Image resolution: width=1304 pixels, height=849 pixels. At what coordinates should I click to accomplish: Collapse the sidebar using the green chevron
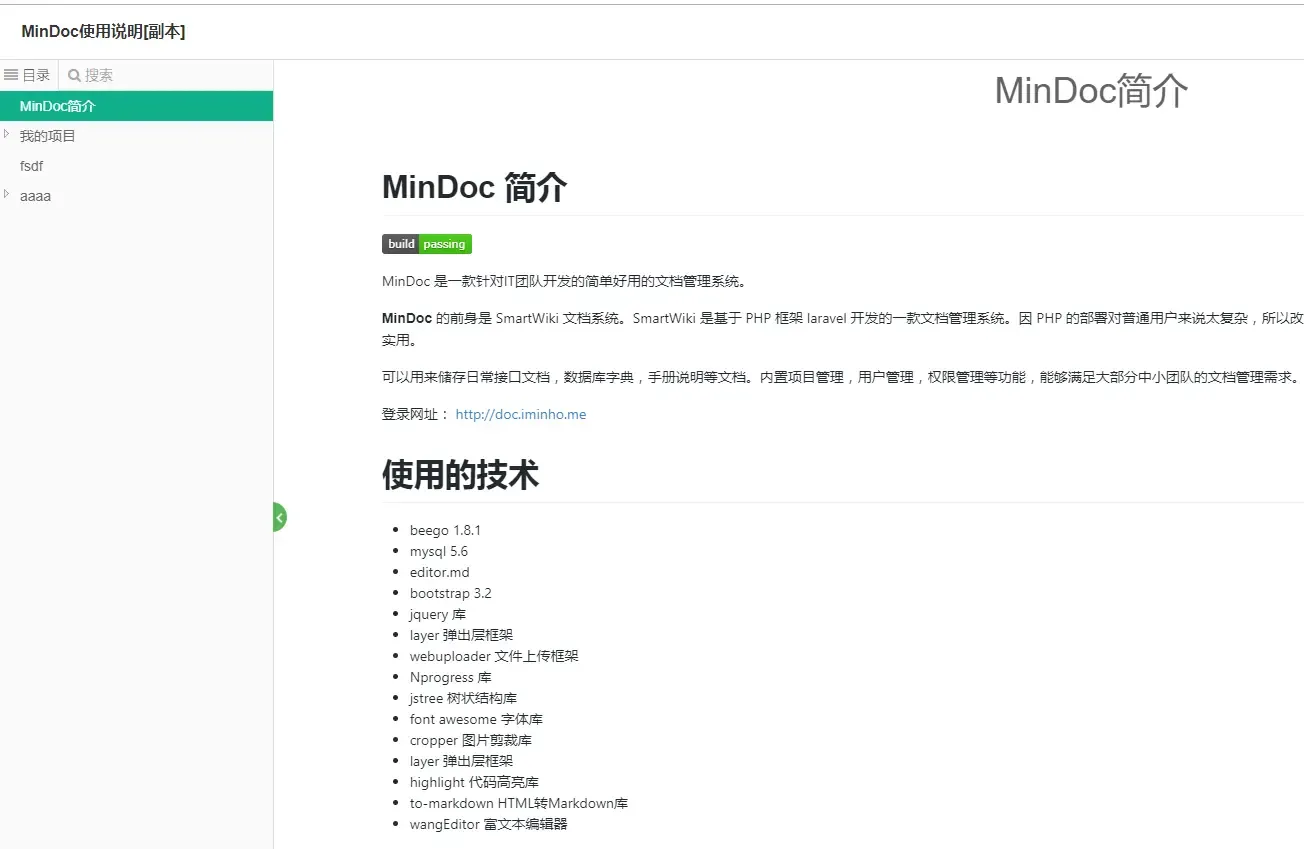tap(278, 516)
